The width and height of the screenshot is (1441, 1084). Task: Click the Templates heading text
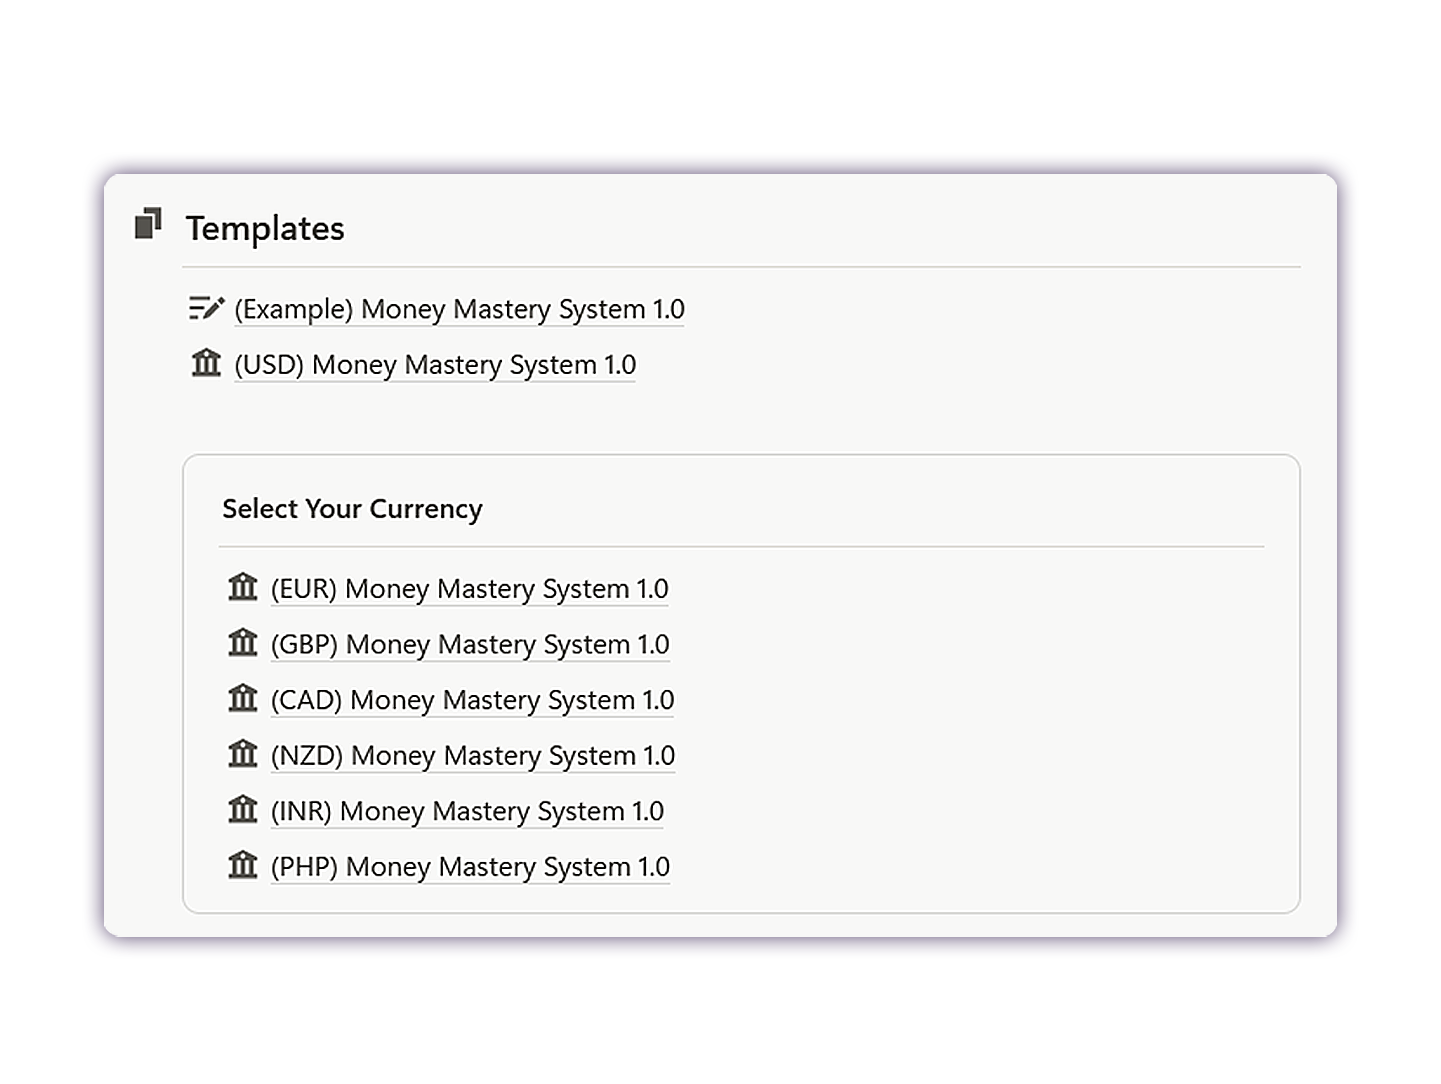click(x=265, y=228)
